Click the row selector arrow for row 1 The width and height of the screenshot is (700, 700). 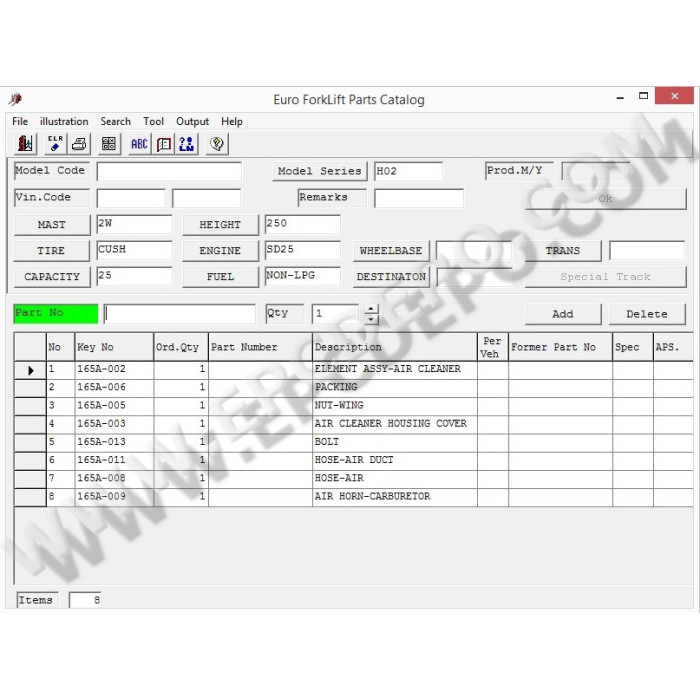30,371
